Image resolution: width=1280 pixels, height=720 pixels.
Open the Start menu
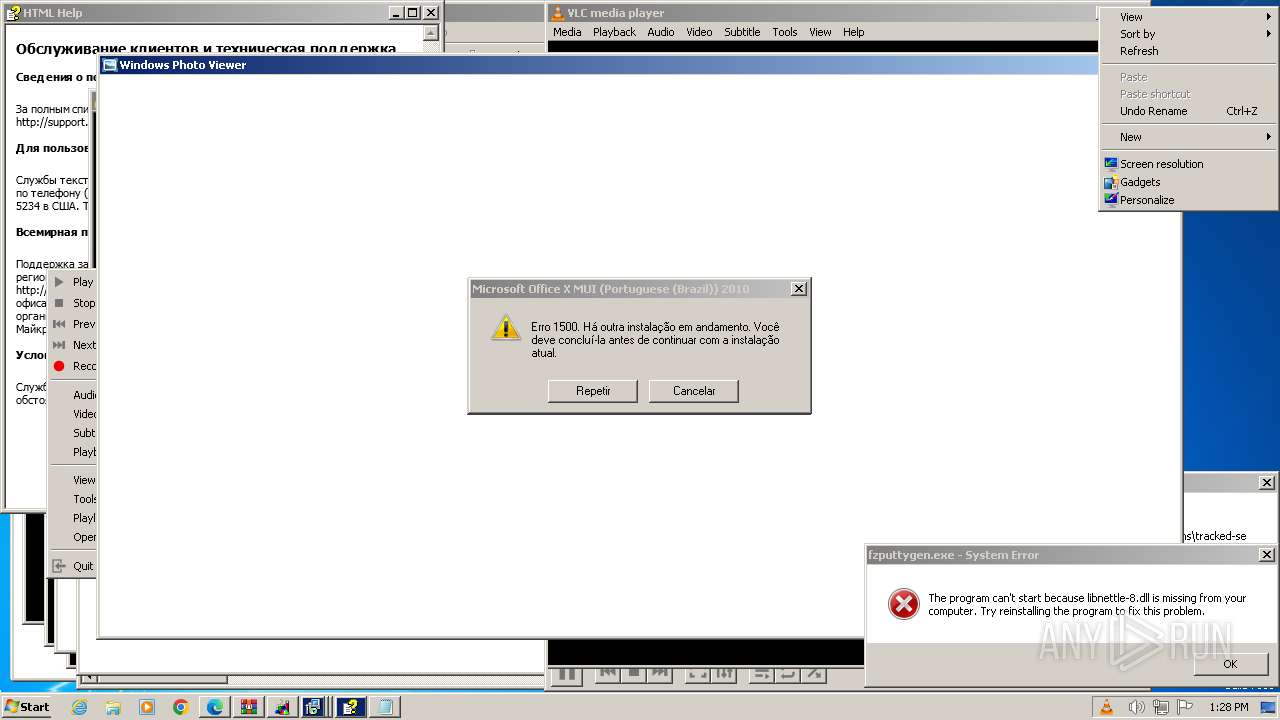pyautogui.click(x=27, y=706)
